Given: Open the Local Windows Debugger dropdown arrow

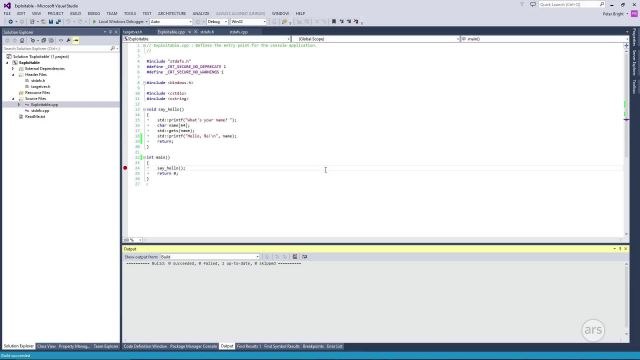Looking at the screenshot, I should (x=147, y=21).
